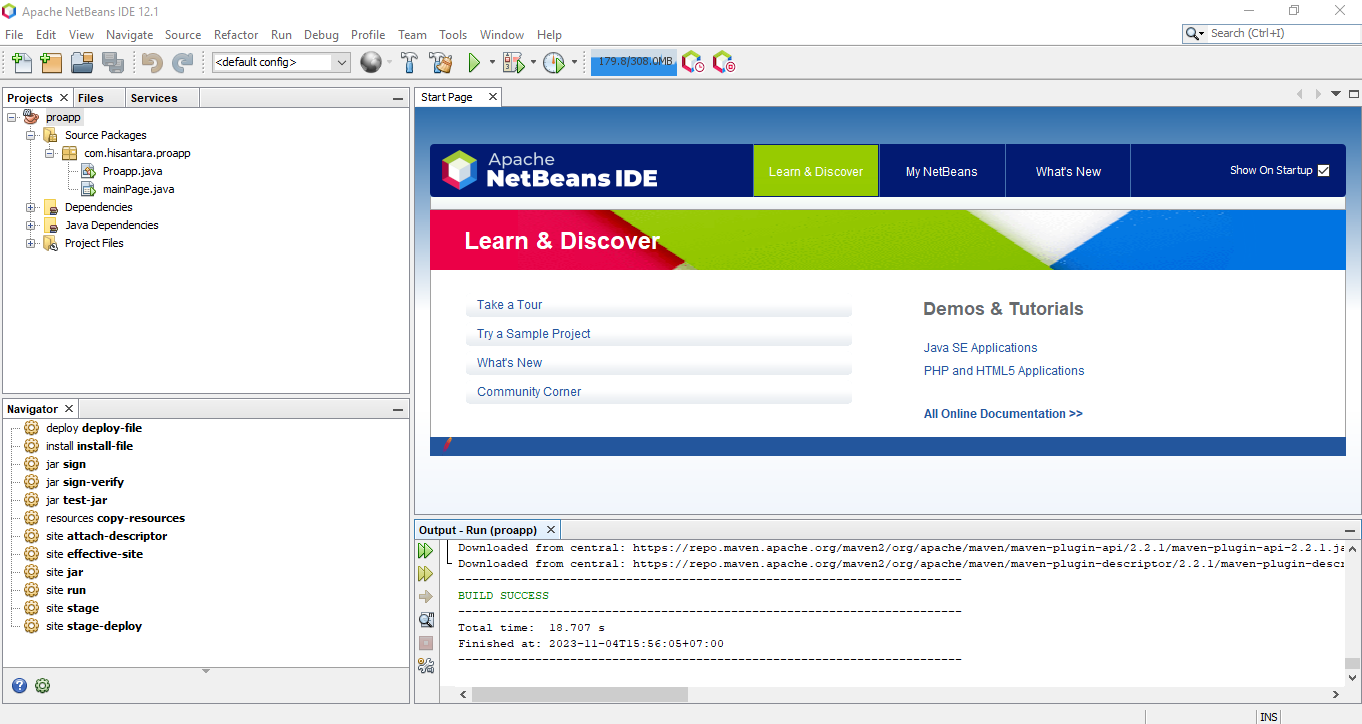Open the Take a Tour link
1362x724 pixels.
pos(509,305)
